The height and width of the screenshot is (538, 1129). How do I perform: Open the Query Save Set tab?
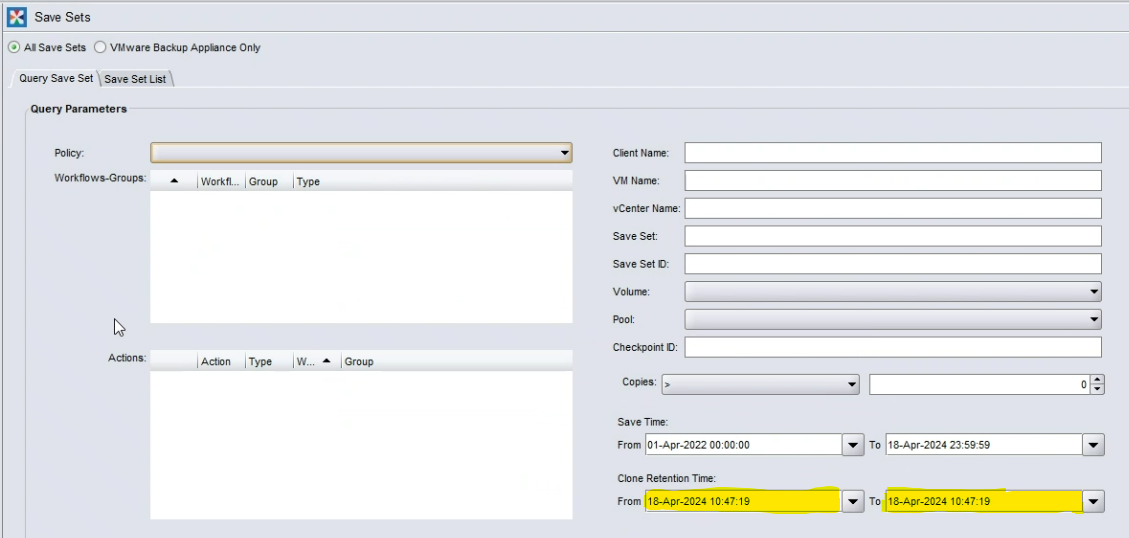pyautogui.click(x=56, y=78)
